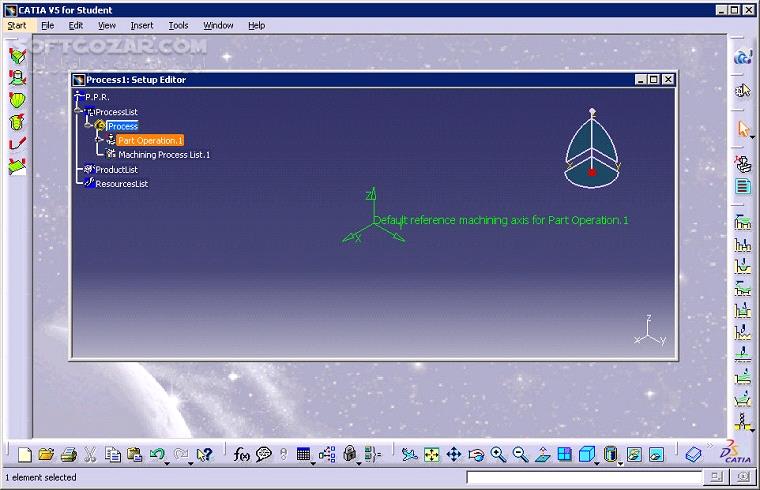Fit All In the view

431,455
